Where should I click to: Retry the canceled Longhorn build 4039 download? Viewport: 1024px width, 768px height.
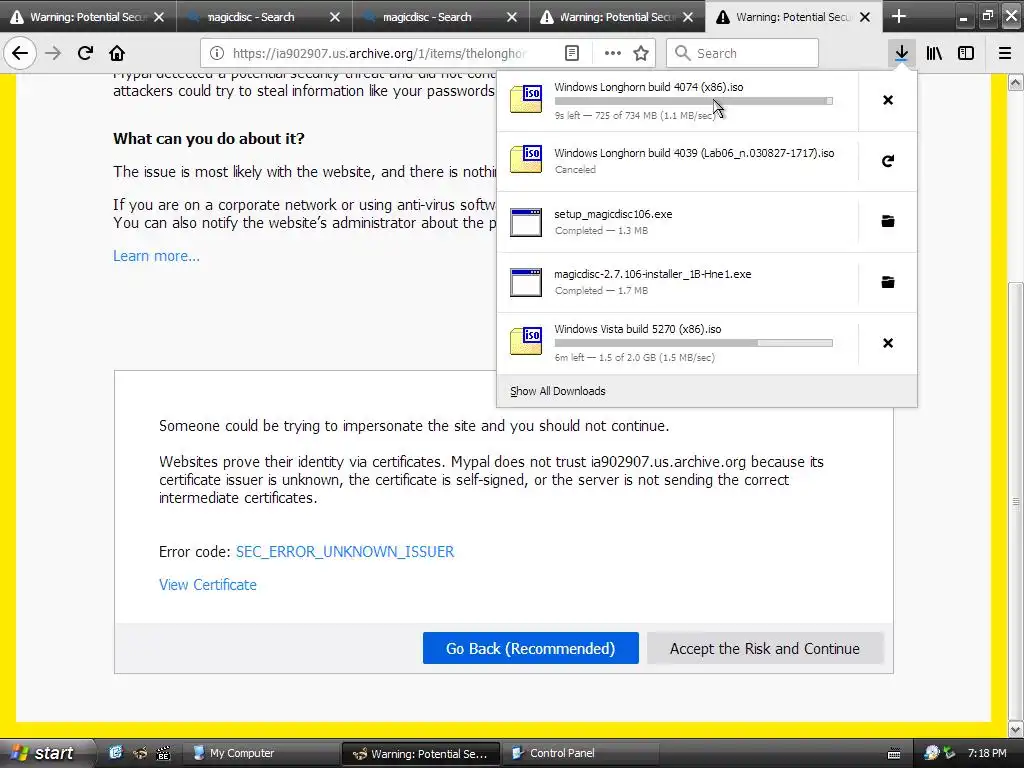coord(888,161)
